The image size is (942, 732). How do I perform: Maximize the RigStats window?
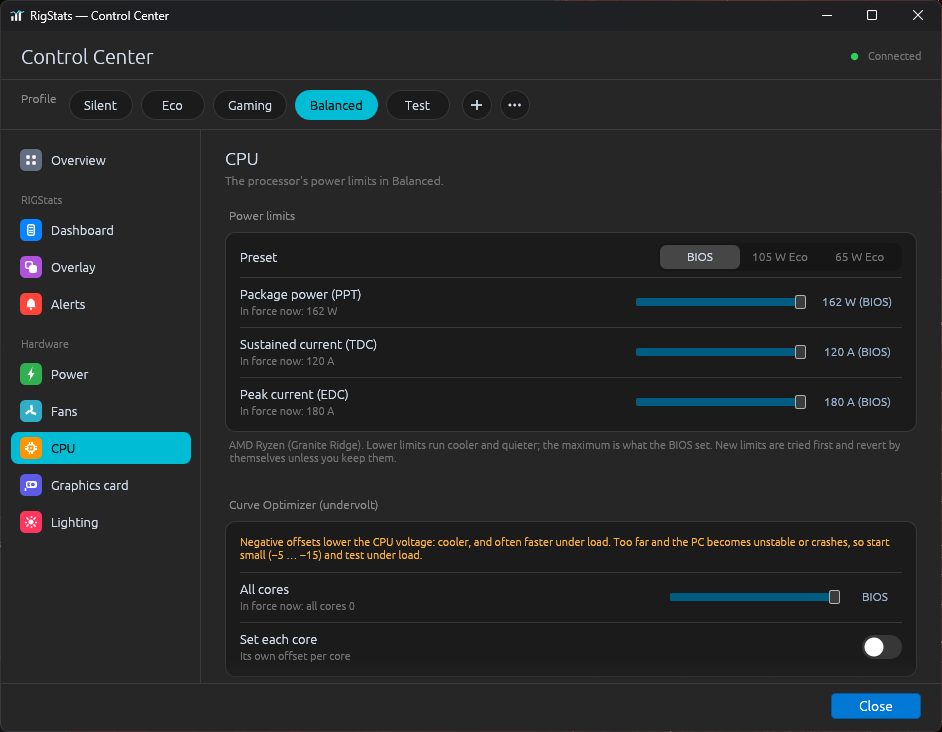[x=872, y=16]
